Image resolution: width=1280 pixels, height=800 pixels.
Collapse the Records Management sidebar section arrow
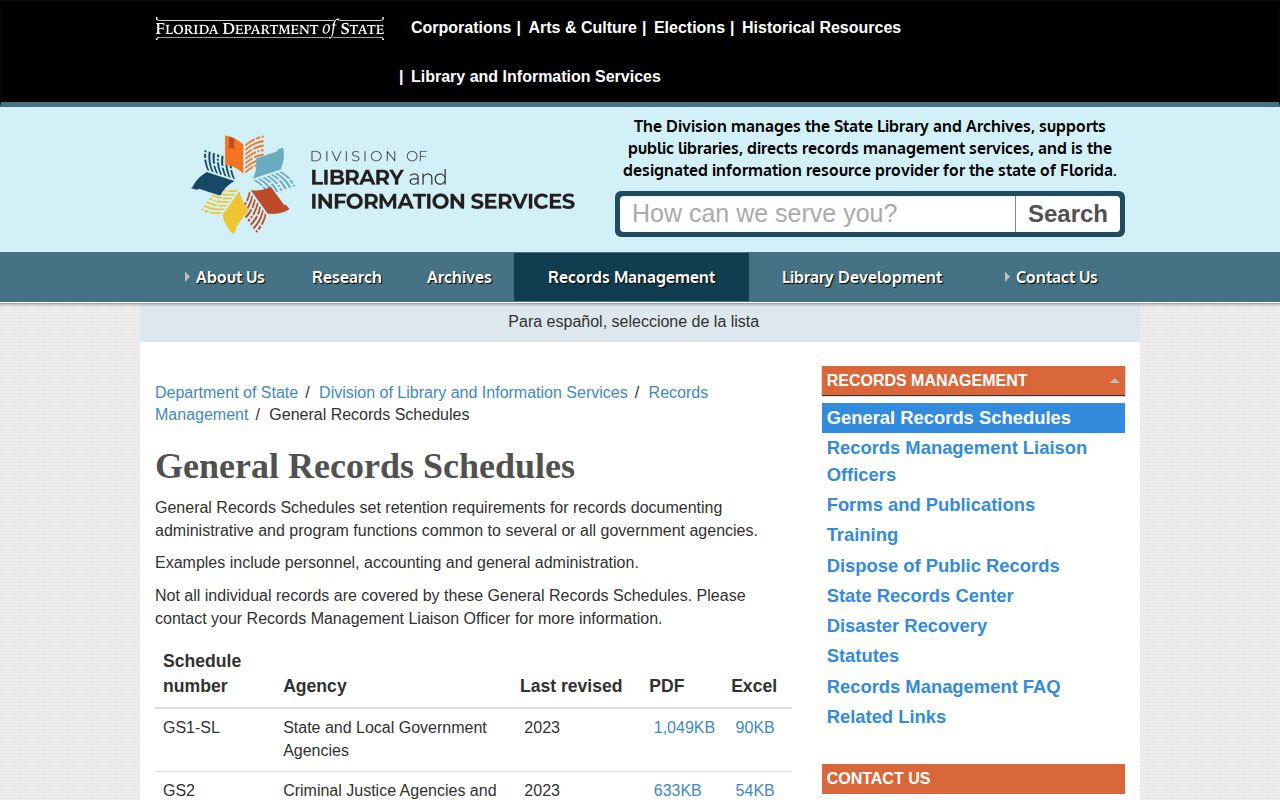click(1114, 381)
